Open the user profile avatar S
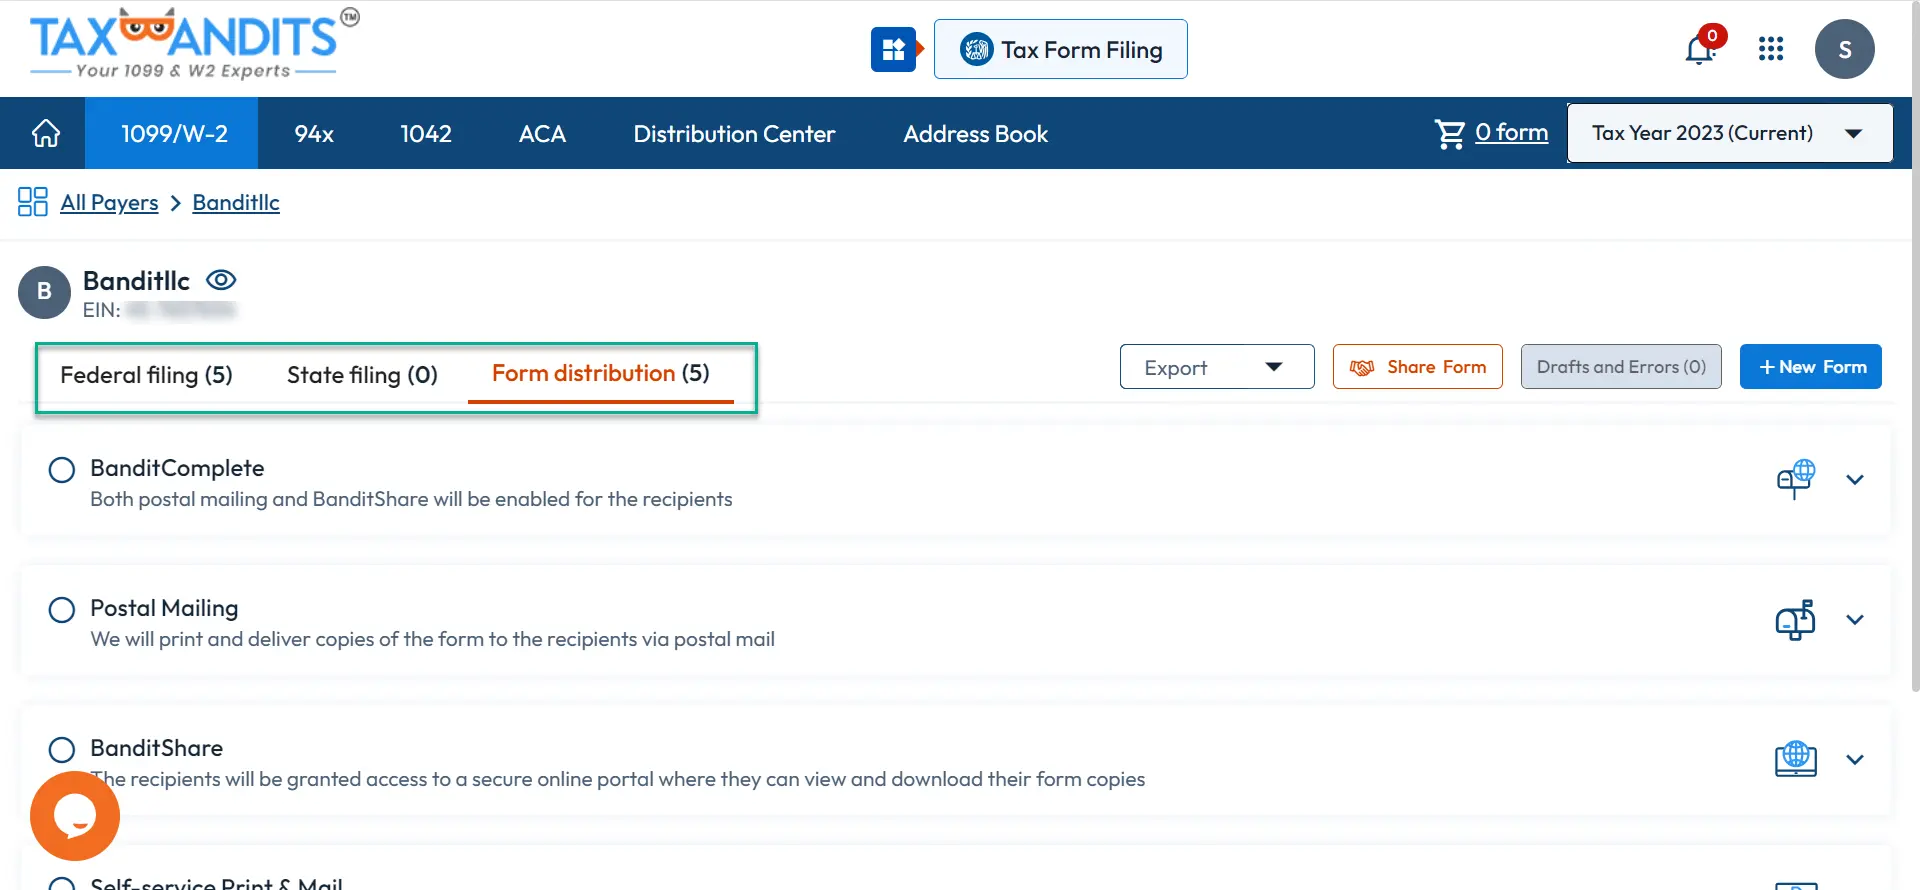Viewport: 1920px width, 890px height. [1845, 49]
